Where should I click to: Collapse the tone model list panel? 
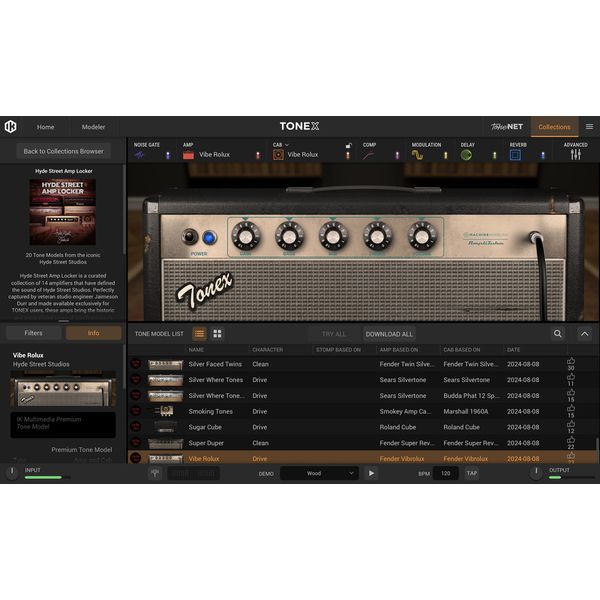click(x=585, y=334)
